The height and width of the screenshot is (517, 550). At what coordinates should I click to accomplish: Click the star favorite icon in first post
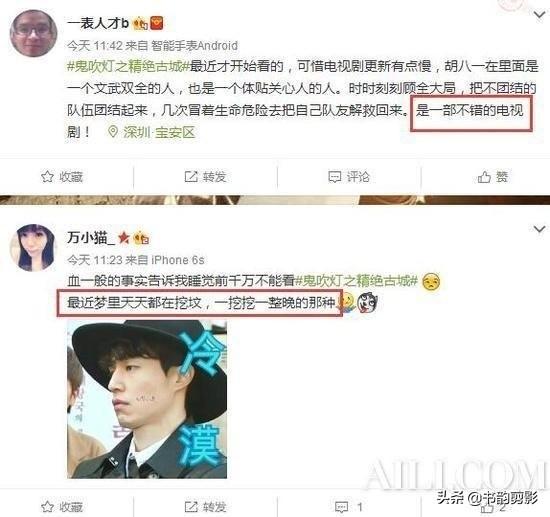tap(47, 177)
